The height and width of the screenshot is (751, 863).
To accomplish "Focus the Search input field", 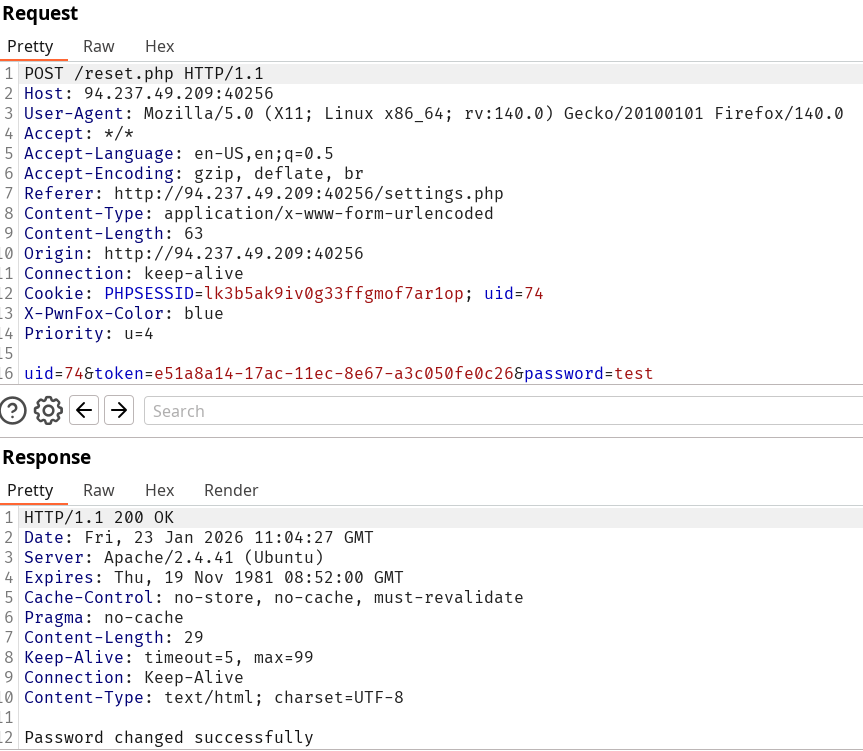I will pyautogui.click(x=500, y=411).
